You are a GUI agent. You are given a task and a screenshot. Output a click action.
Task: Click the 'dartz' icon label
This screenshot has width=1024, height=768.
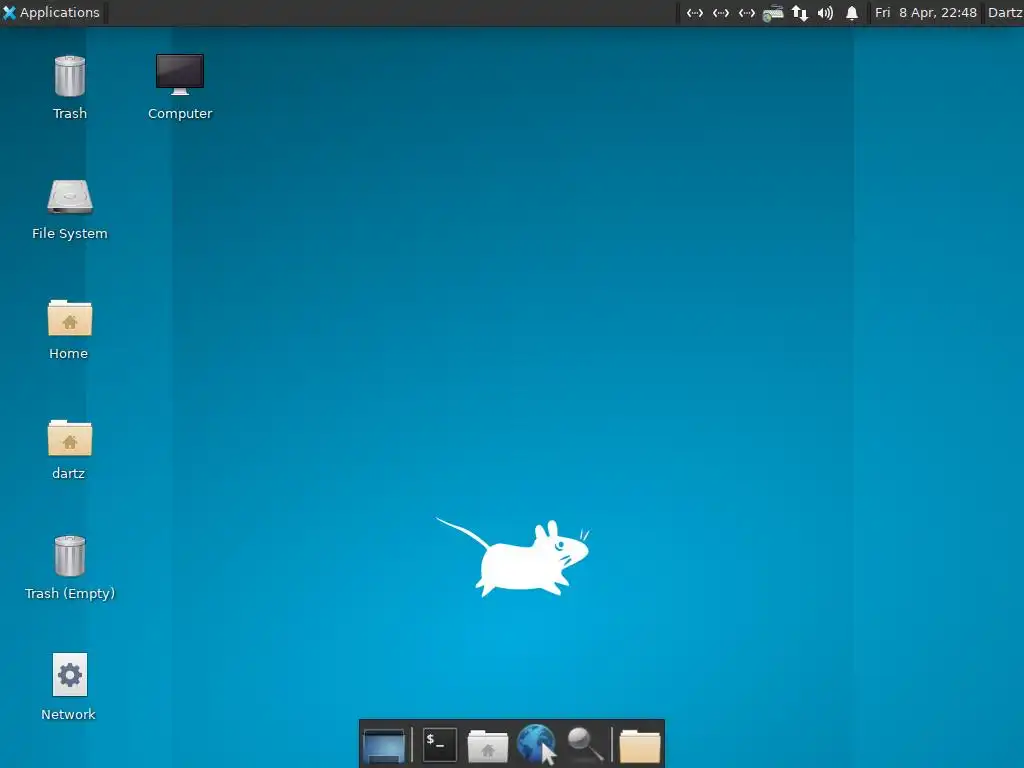69,473
